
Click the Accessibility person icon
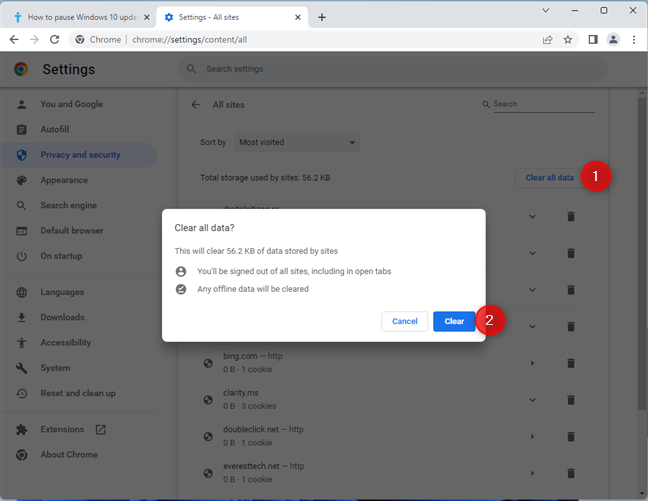21,343
